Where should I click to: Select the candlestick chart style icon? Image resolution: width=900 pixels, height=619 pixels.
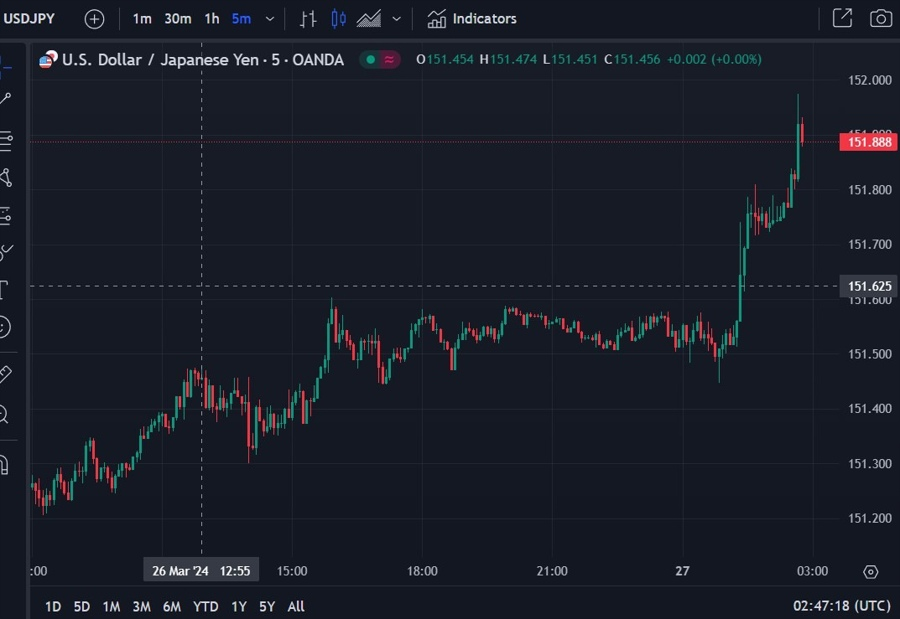(x=339, y=19)
